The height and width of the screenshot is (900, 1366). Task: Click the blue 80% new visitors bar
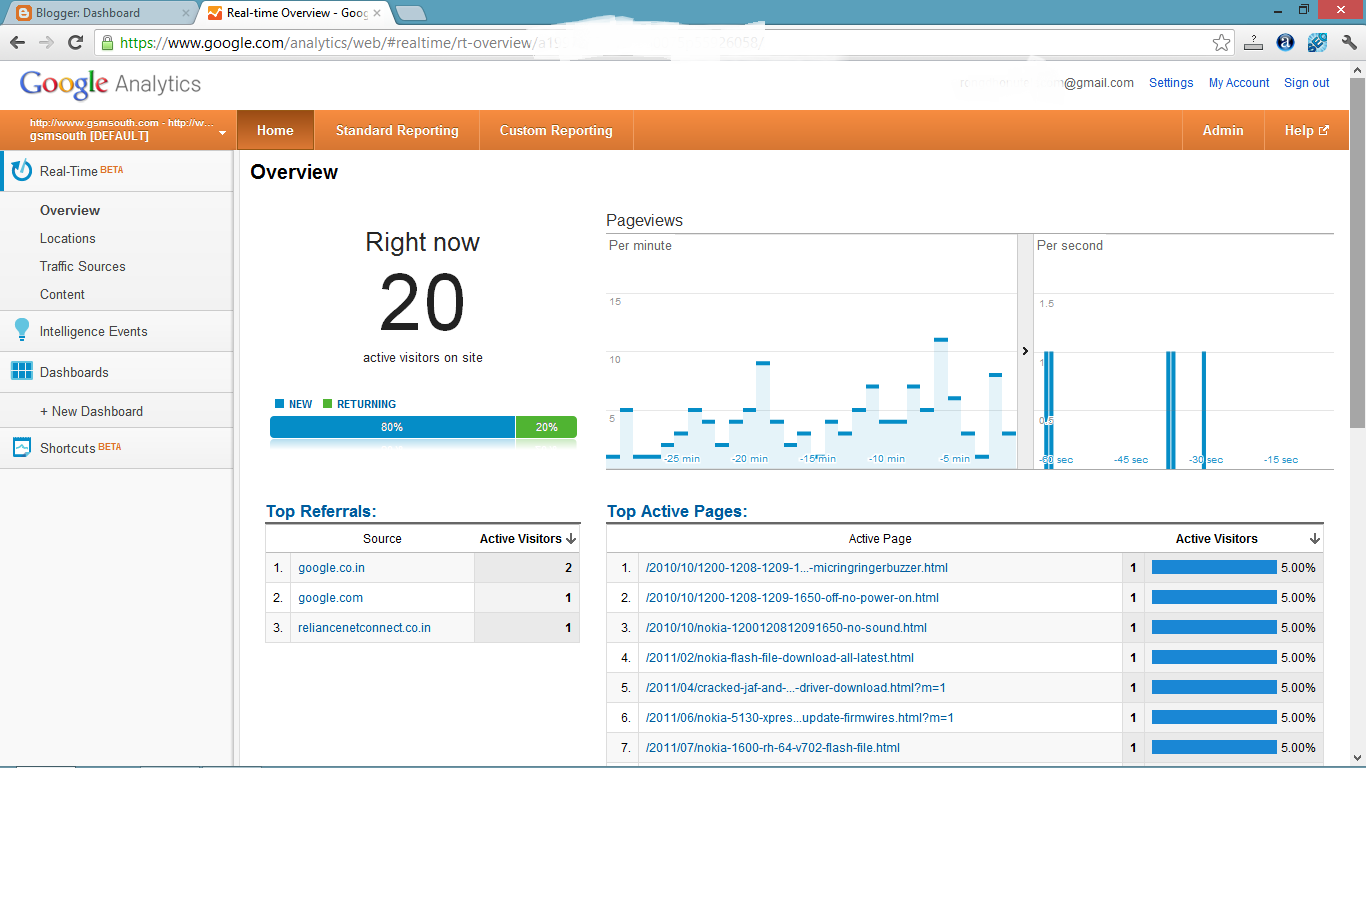coord(392,427)
